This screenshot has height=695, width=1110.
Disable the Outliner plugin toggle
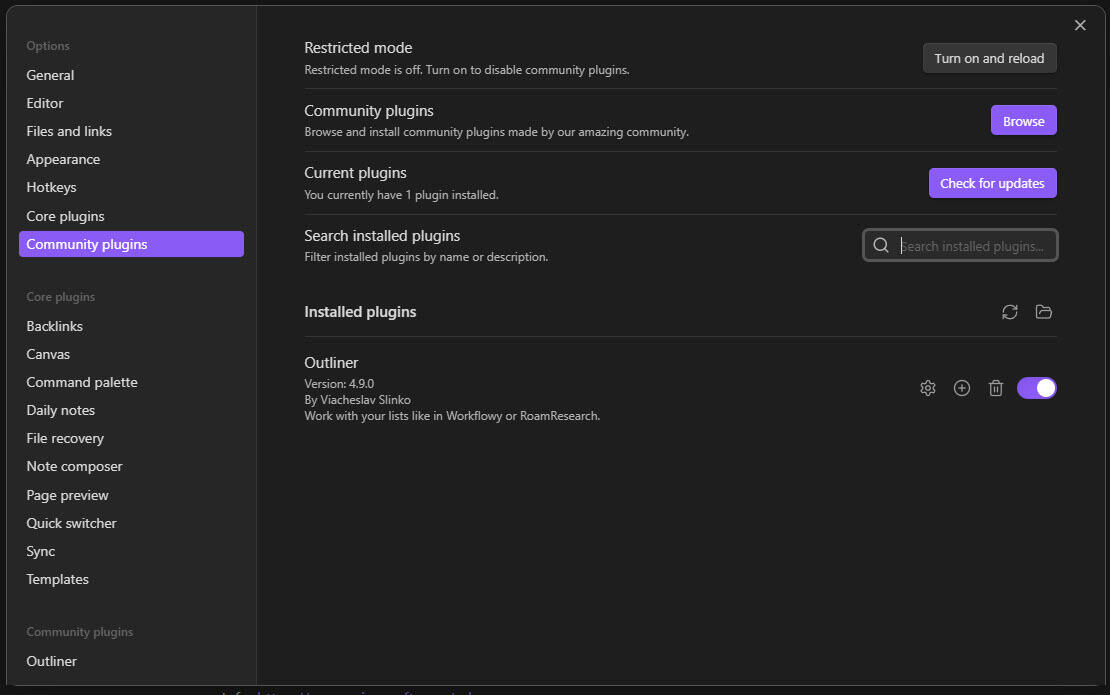click(x=1036, y=388)
